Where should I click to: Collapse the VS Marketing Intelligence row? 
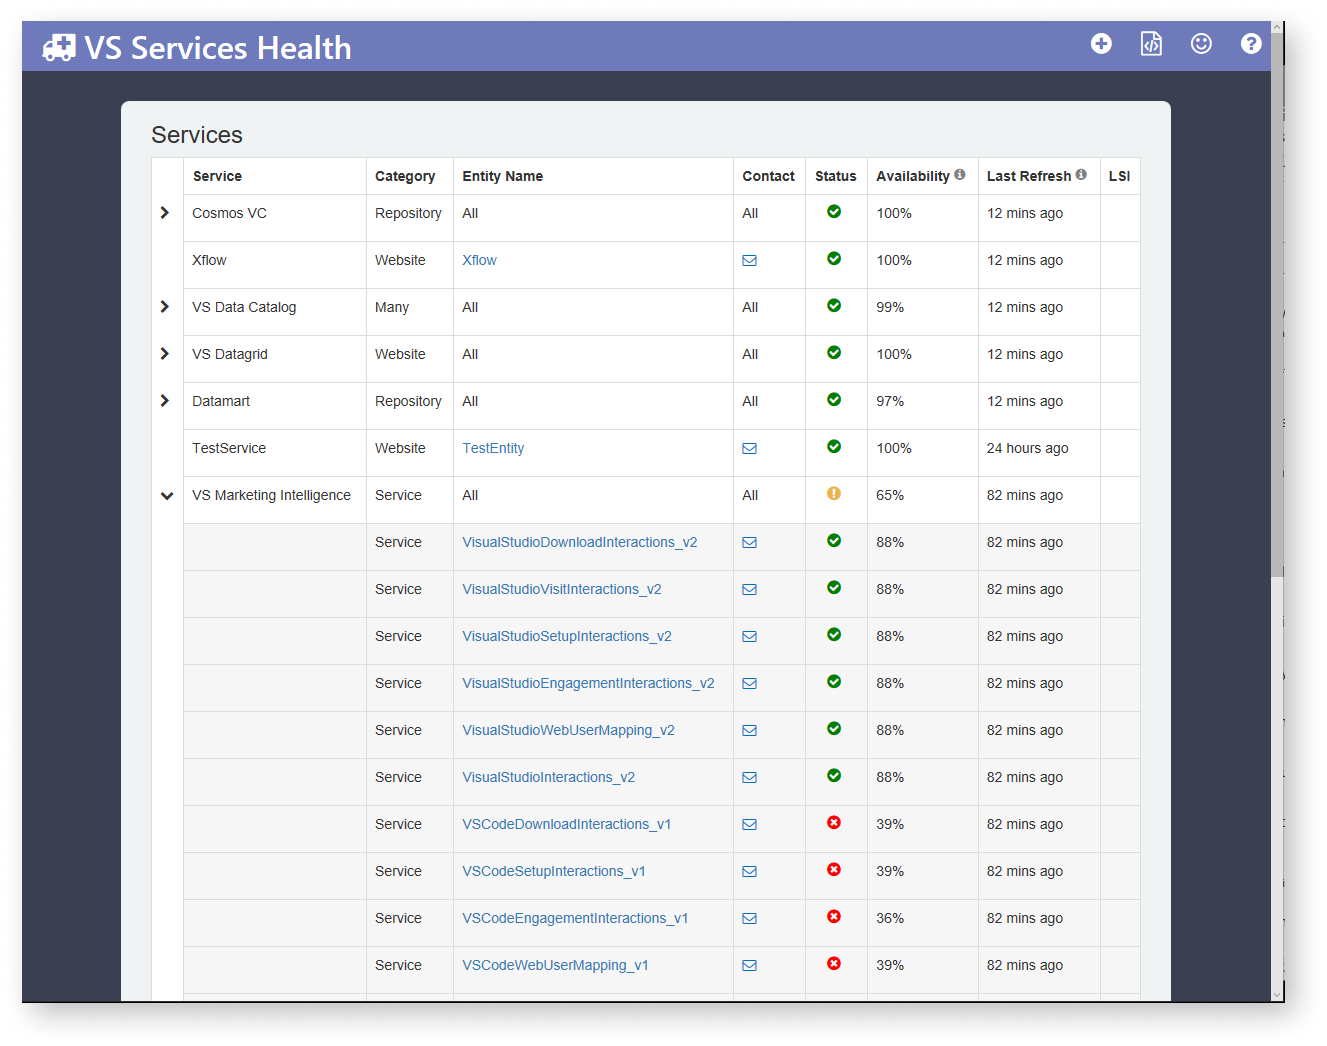[x=167, y=495]
